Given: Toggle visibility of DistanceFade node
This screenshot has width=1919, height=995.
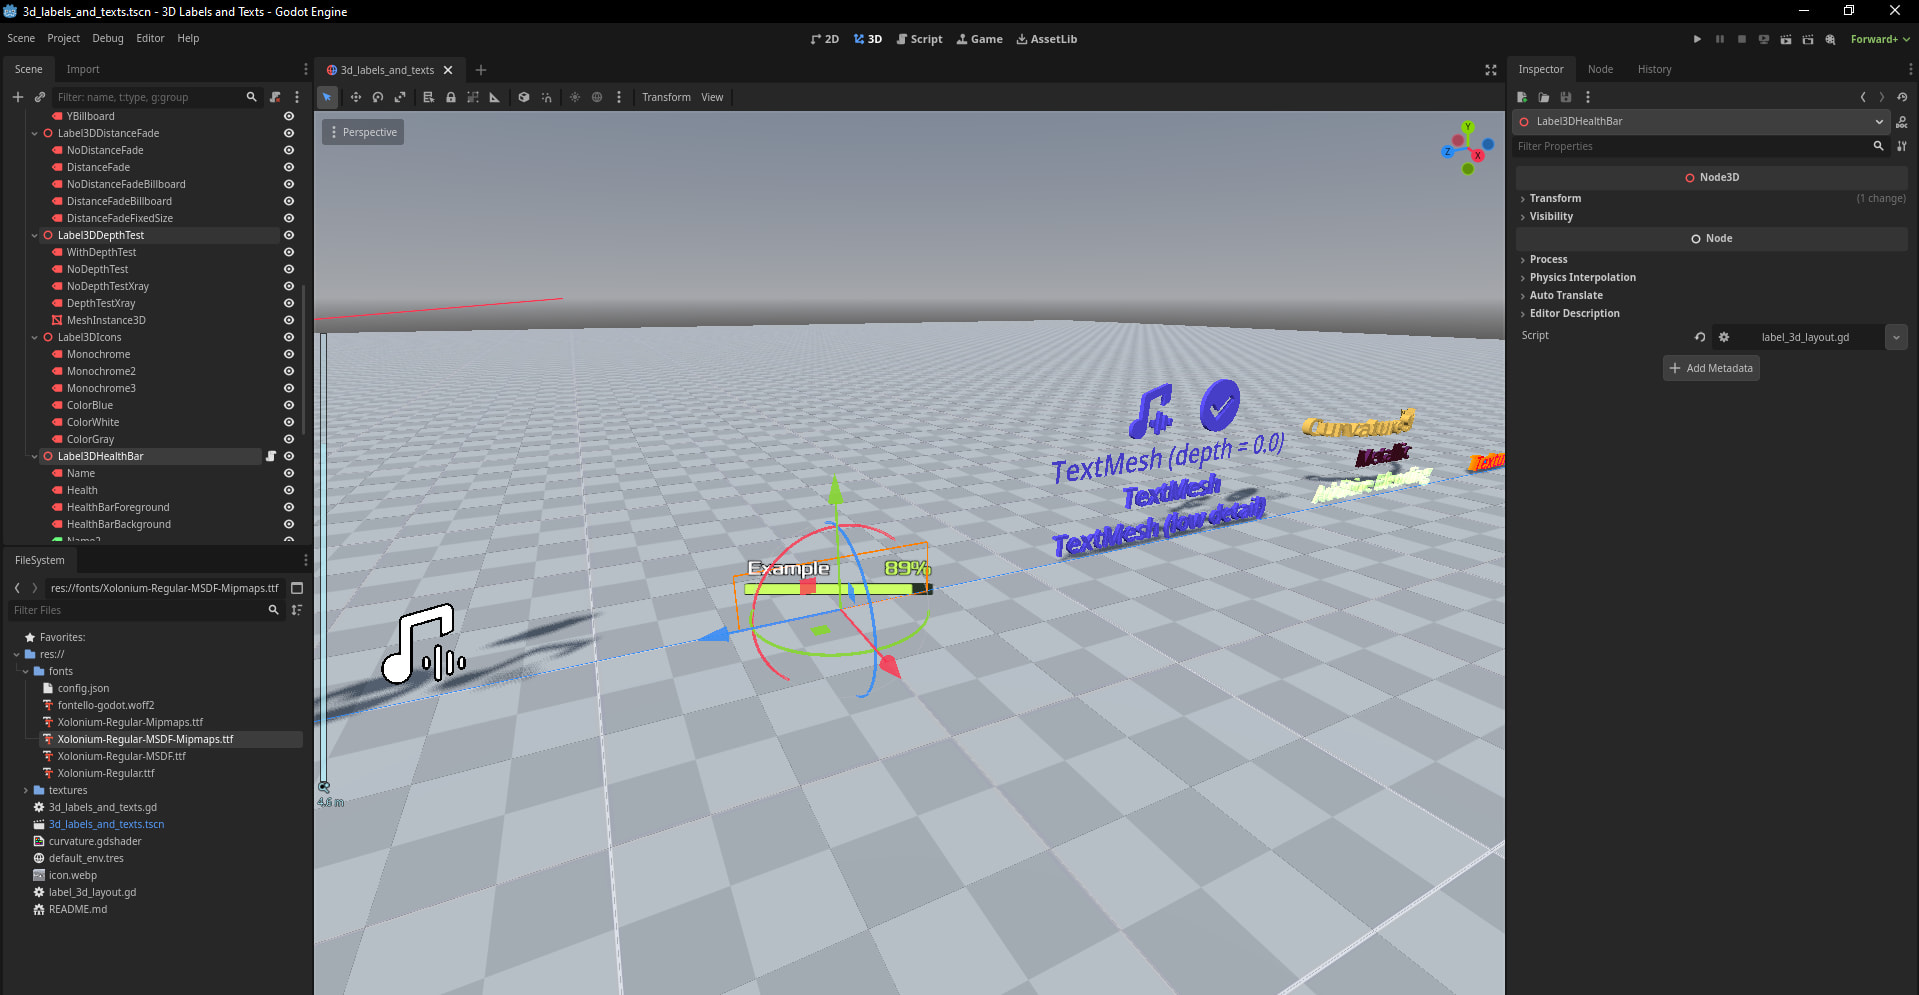Looking at the screenshot, I should pos(289,167).
